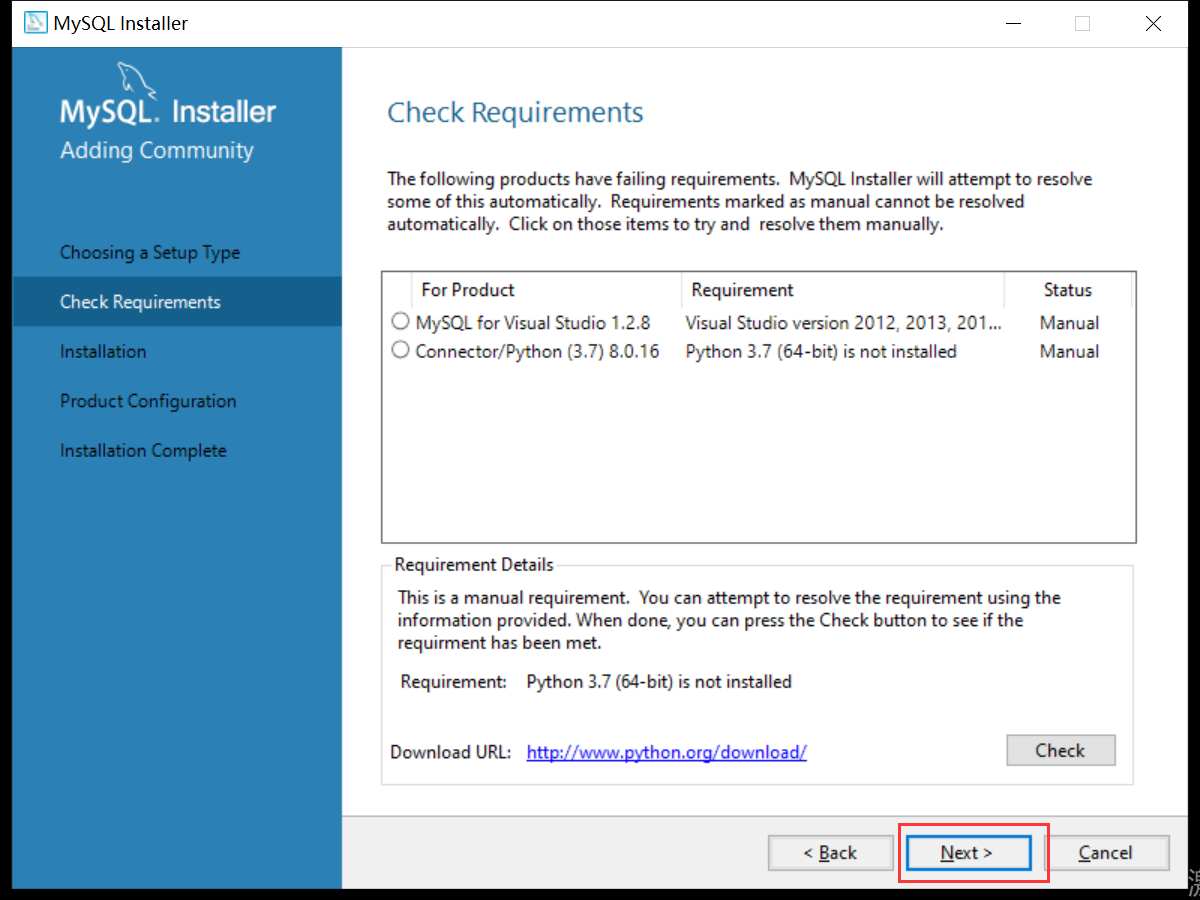Click the MySQL dolphin logo in sidebar
This screenshot has width=1200, height=900.
[x=136, y=80]
